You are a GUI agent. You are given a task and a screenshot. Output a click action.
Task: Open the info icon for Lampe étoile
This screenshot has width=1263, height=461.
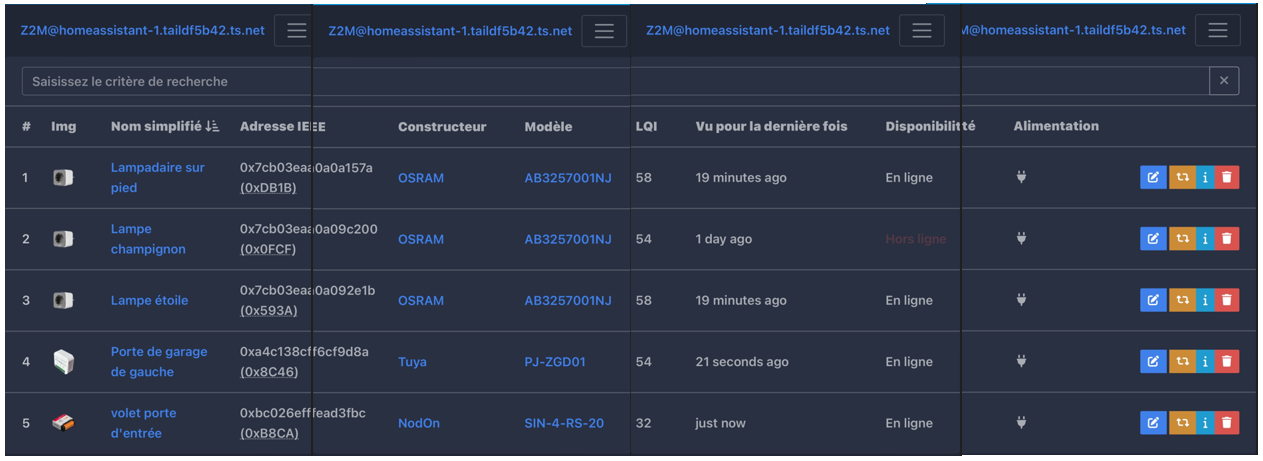(1205, 300)
